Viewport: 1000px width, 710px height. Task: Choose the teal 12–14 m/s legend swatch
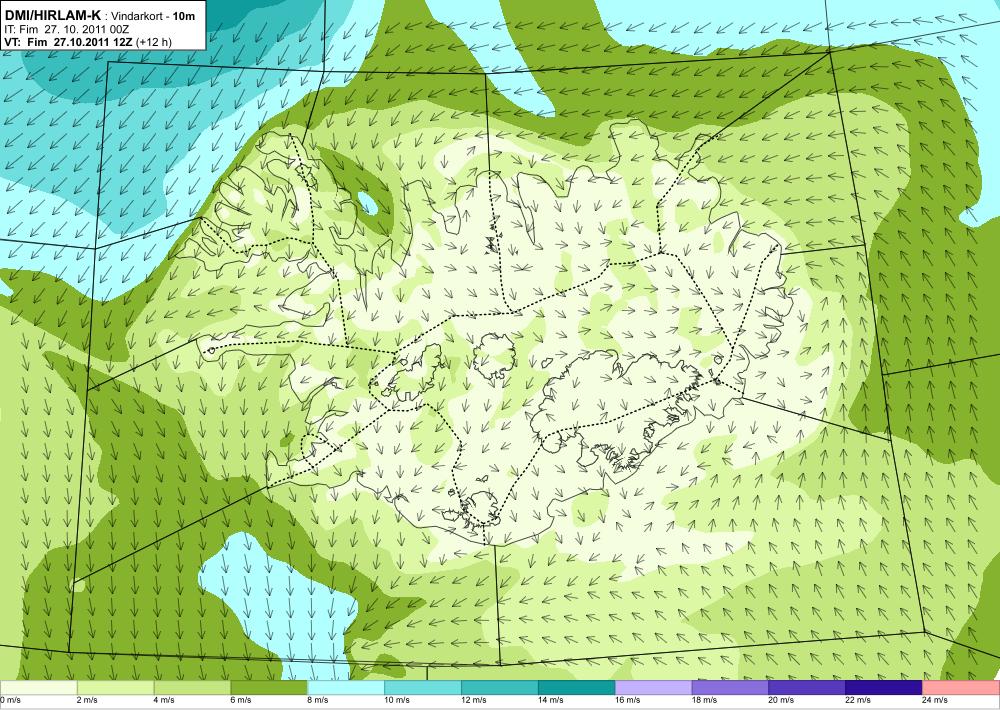[x=499, y=688]
